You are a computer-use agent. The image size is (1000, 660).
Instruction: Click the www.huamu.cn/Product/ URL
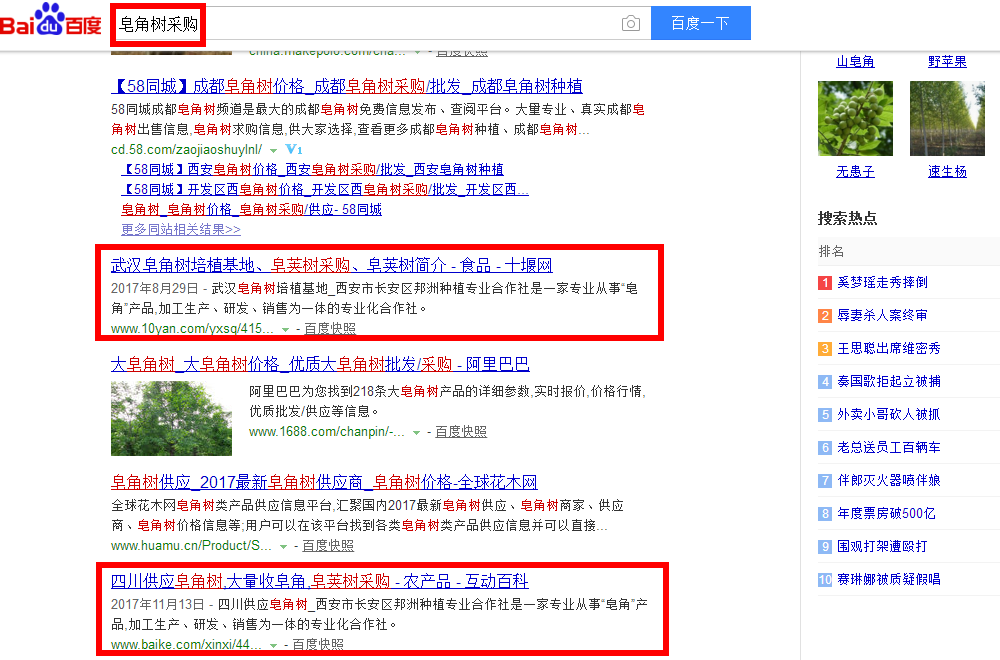point(191,546)
